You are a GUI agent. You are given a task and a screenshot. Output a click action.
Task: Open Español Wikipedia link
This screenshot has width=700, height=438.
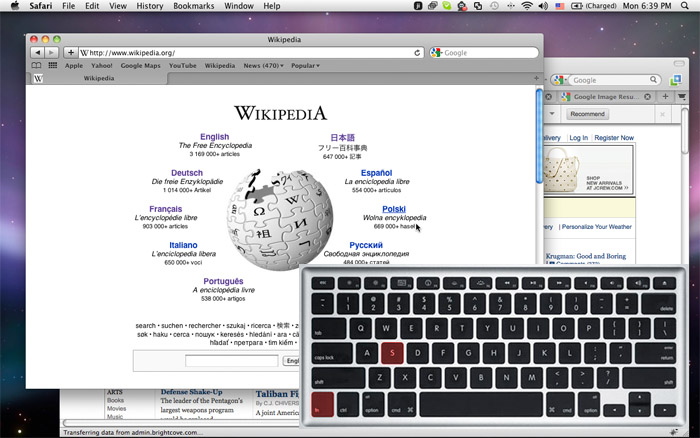pyautogui.click(x=376, y=173)
